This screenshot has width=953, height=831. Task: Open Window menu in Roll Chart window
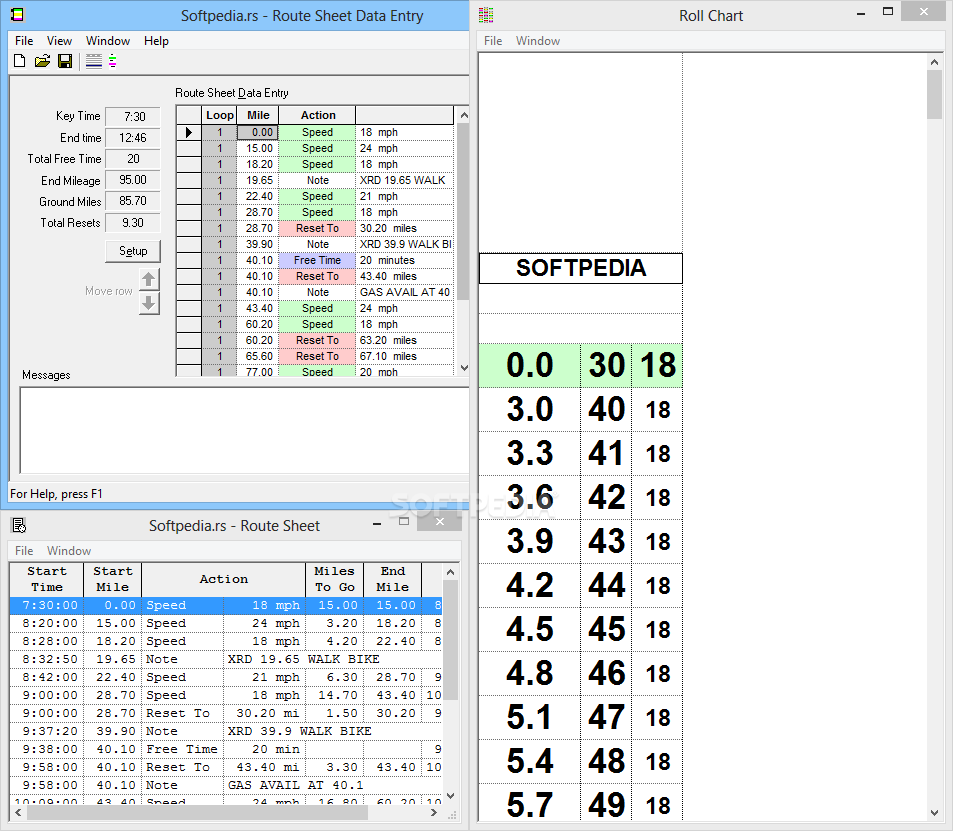pos(538,41)
